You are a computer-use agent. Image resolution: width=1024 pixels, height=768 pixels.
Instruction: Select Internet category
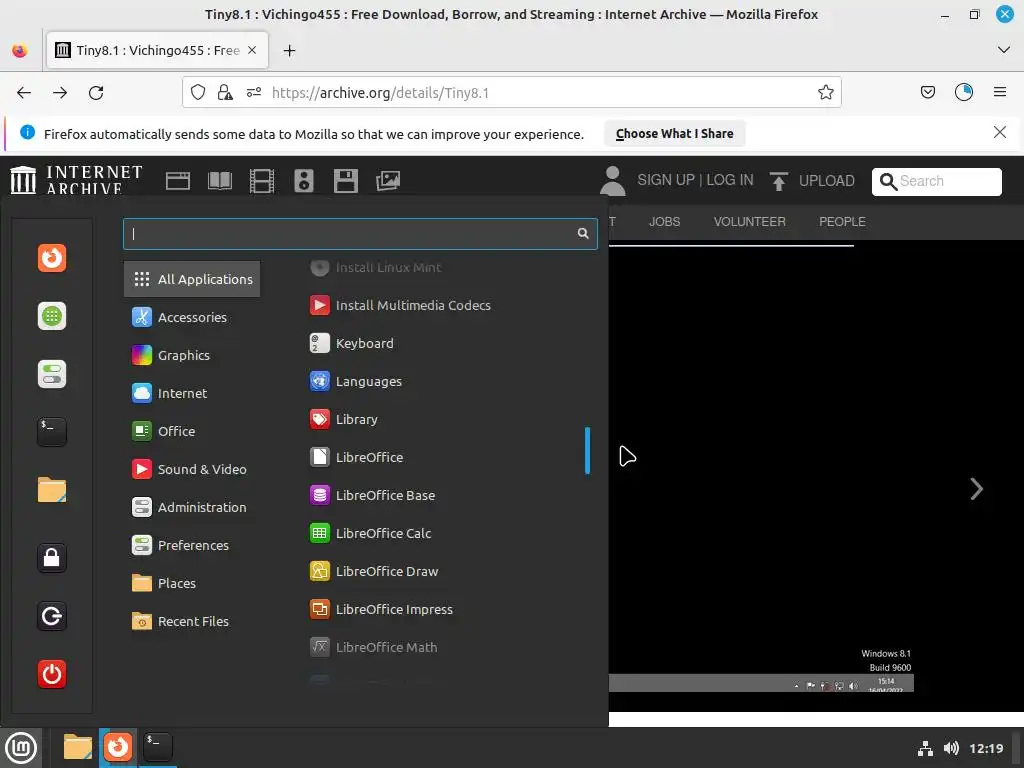[192, 393]
